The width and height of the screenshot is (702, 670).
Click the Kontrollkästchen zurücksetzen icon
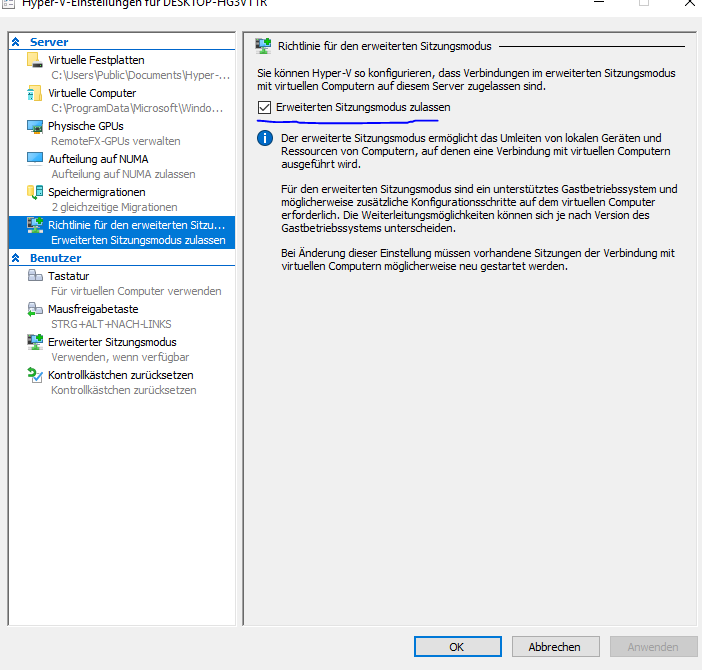tap(34, 375)
